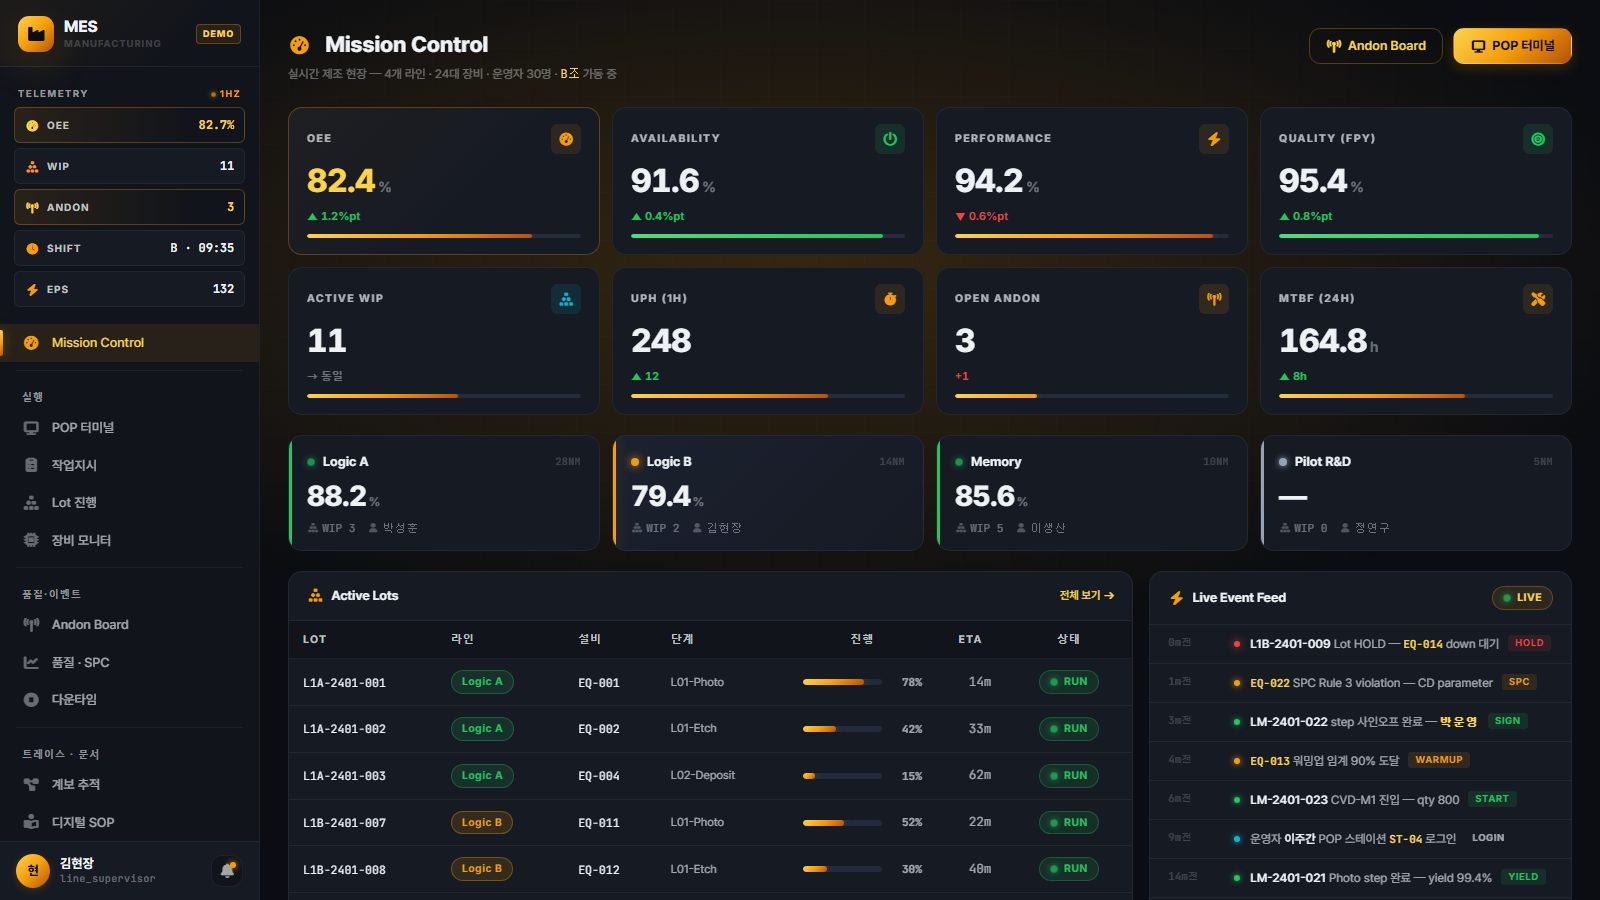
Task: Select the WIP 11 telemetry tile
Action: 129,166
